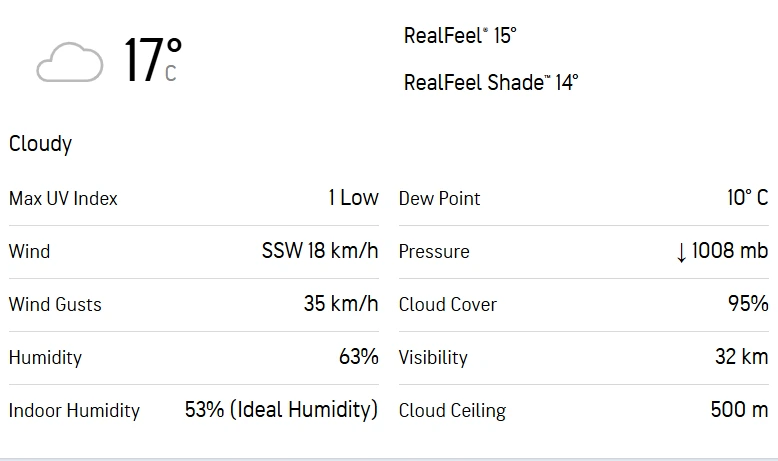Viewport: 778px width, 461px height.
Task: Click the Max UV Index label
Action: tap(63, 199)
